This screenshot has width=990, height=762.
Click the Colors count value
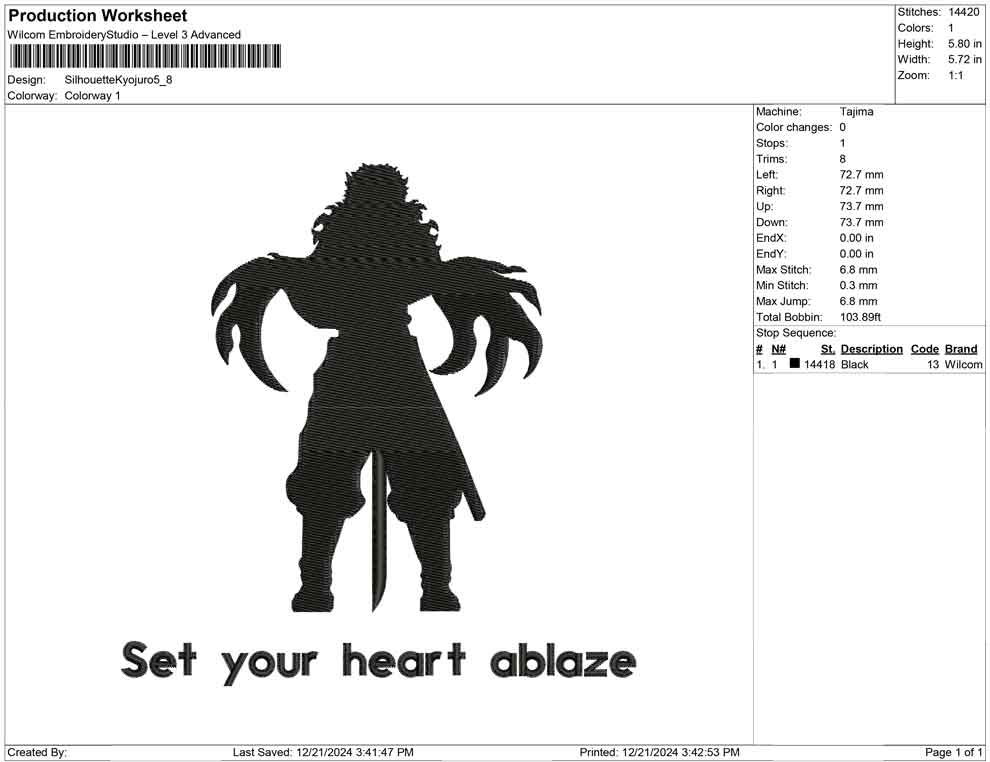tap(951, 28)
